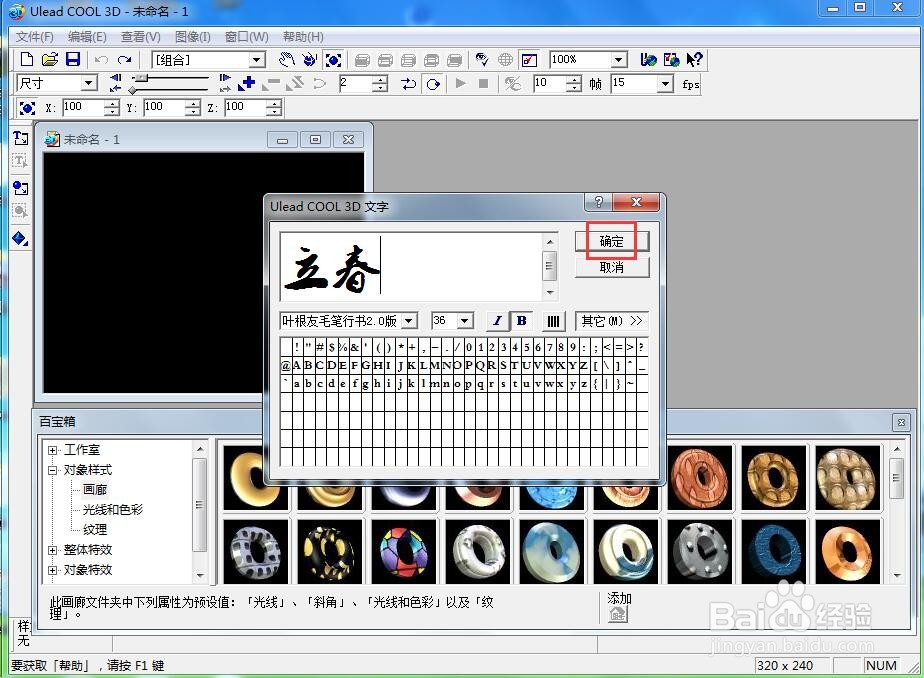This screenshot has height=678, width=924.
Task: Click the frame count 10 field
Action: click(x=549, y=83)
